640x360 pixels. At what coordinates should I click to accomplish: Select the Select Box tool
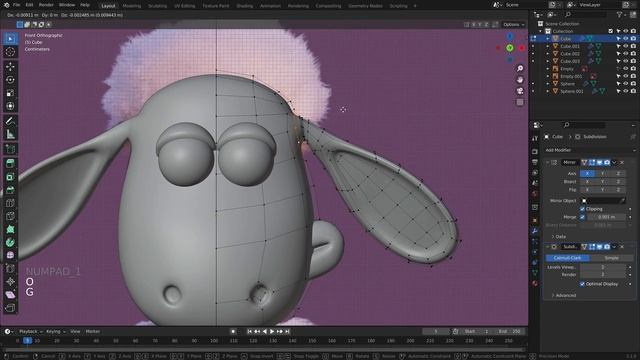(10, 39)
